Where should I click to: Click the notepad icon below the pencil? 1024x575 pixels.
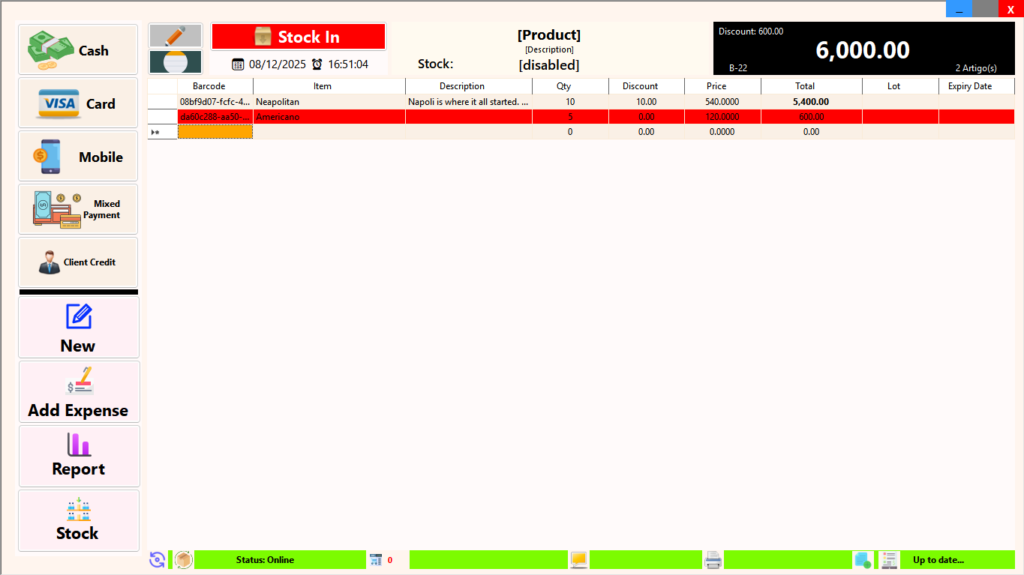click(x=175, y=62)
